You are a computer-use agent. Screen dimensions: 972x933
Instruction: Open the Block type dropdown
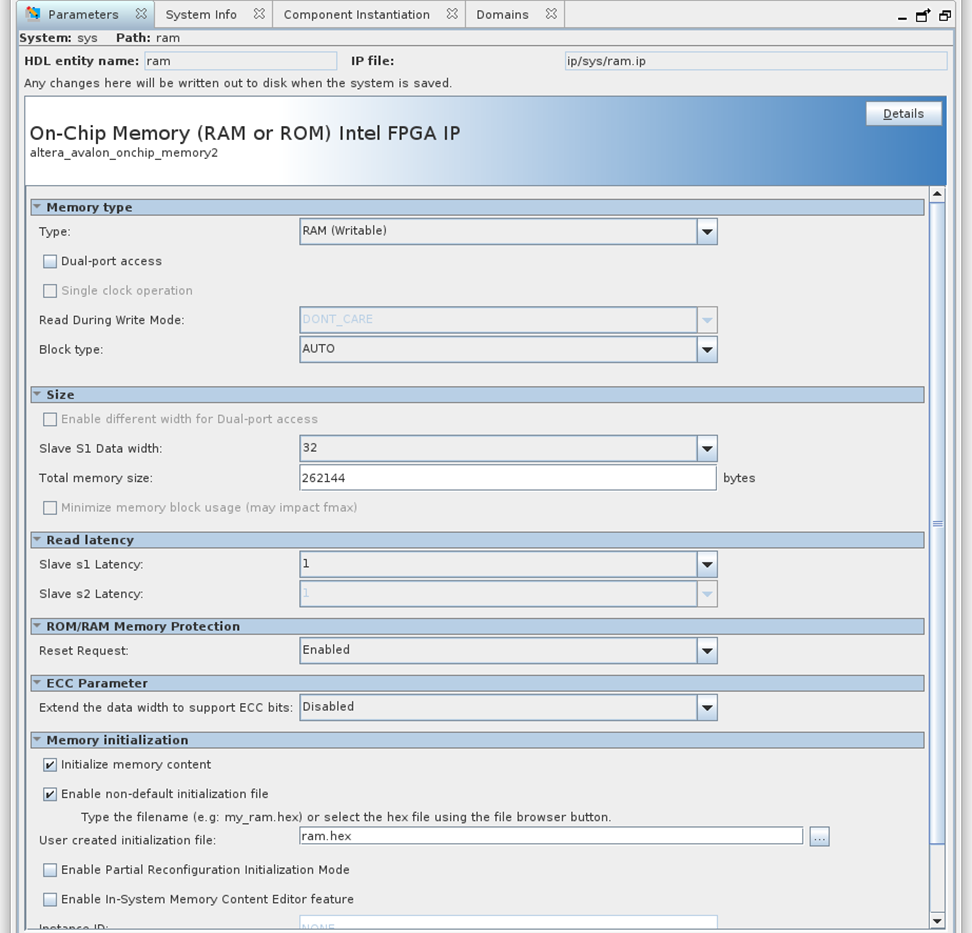[x=707, y=350]
